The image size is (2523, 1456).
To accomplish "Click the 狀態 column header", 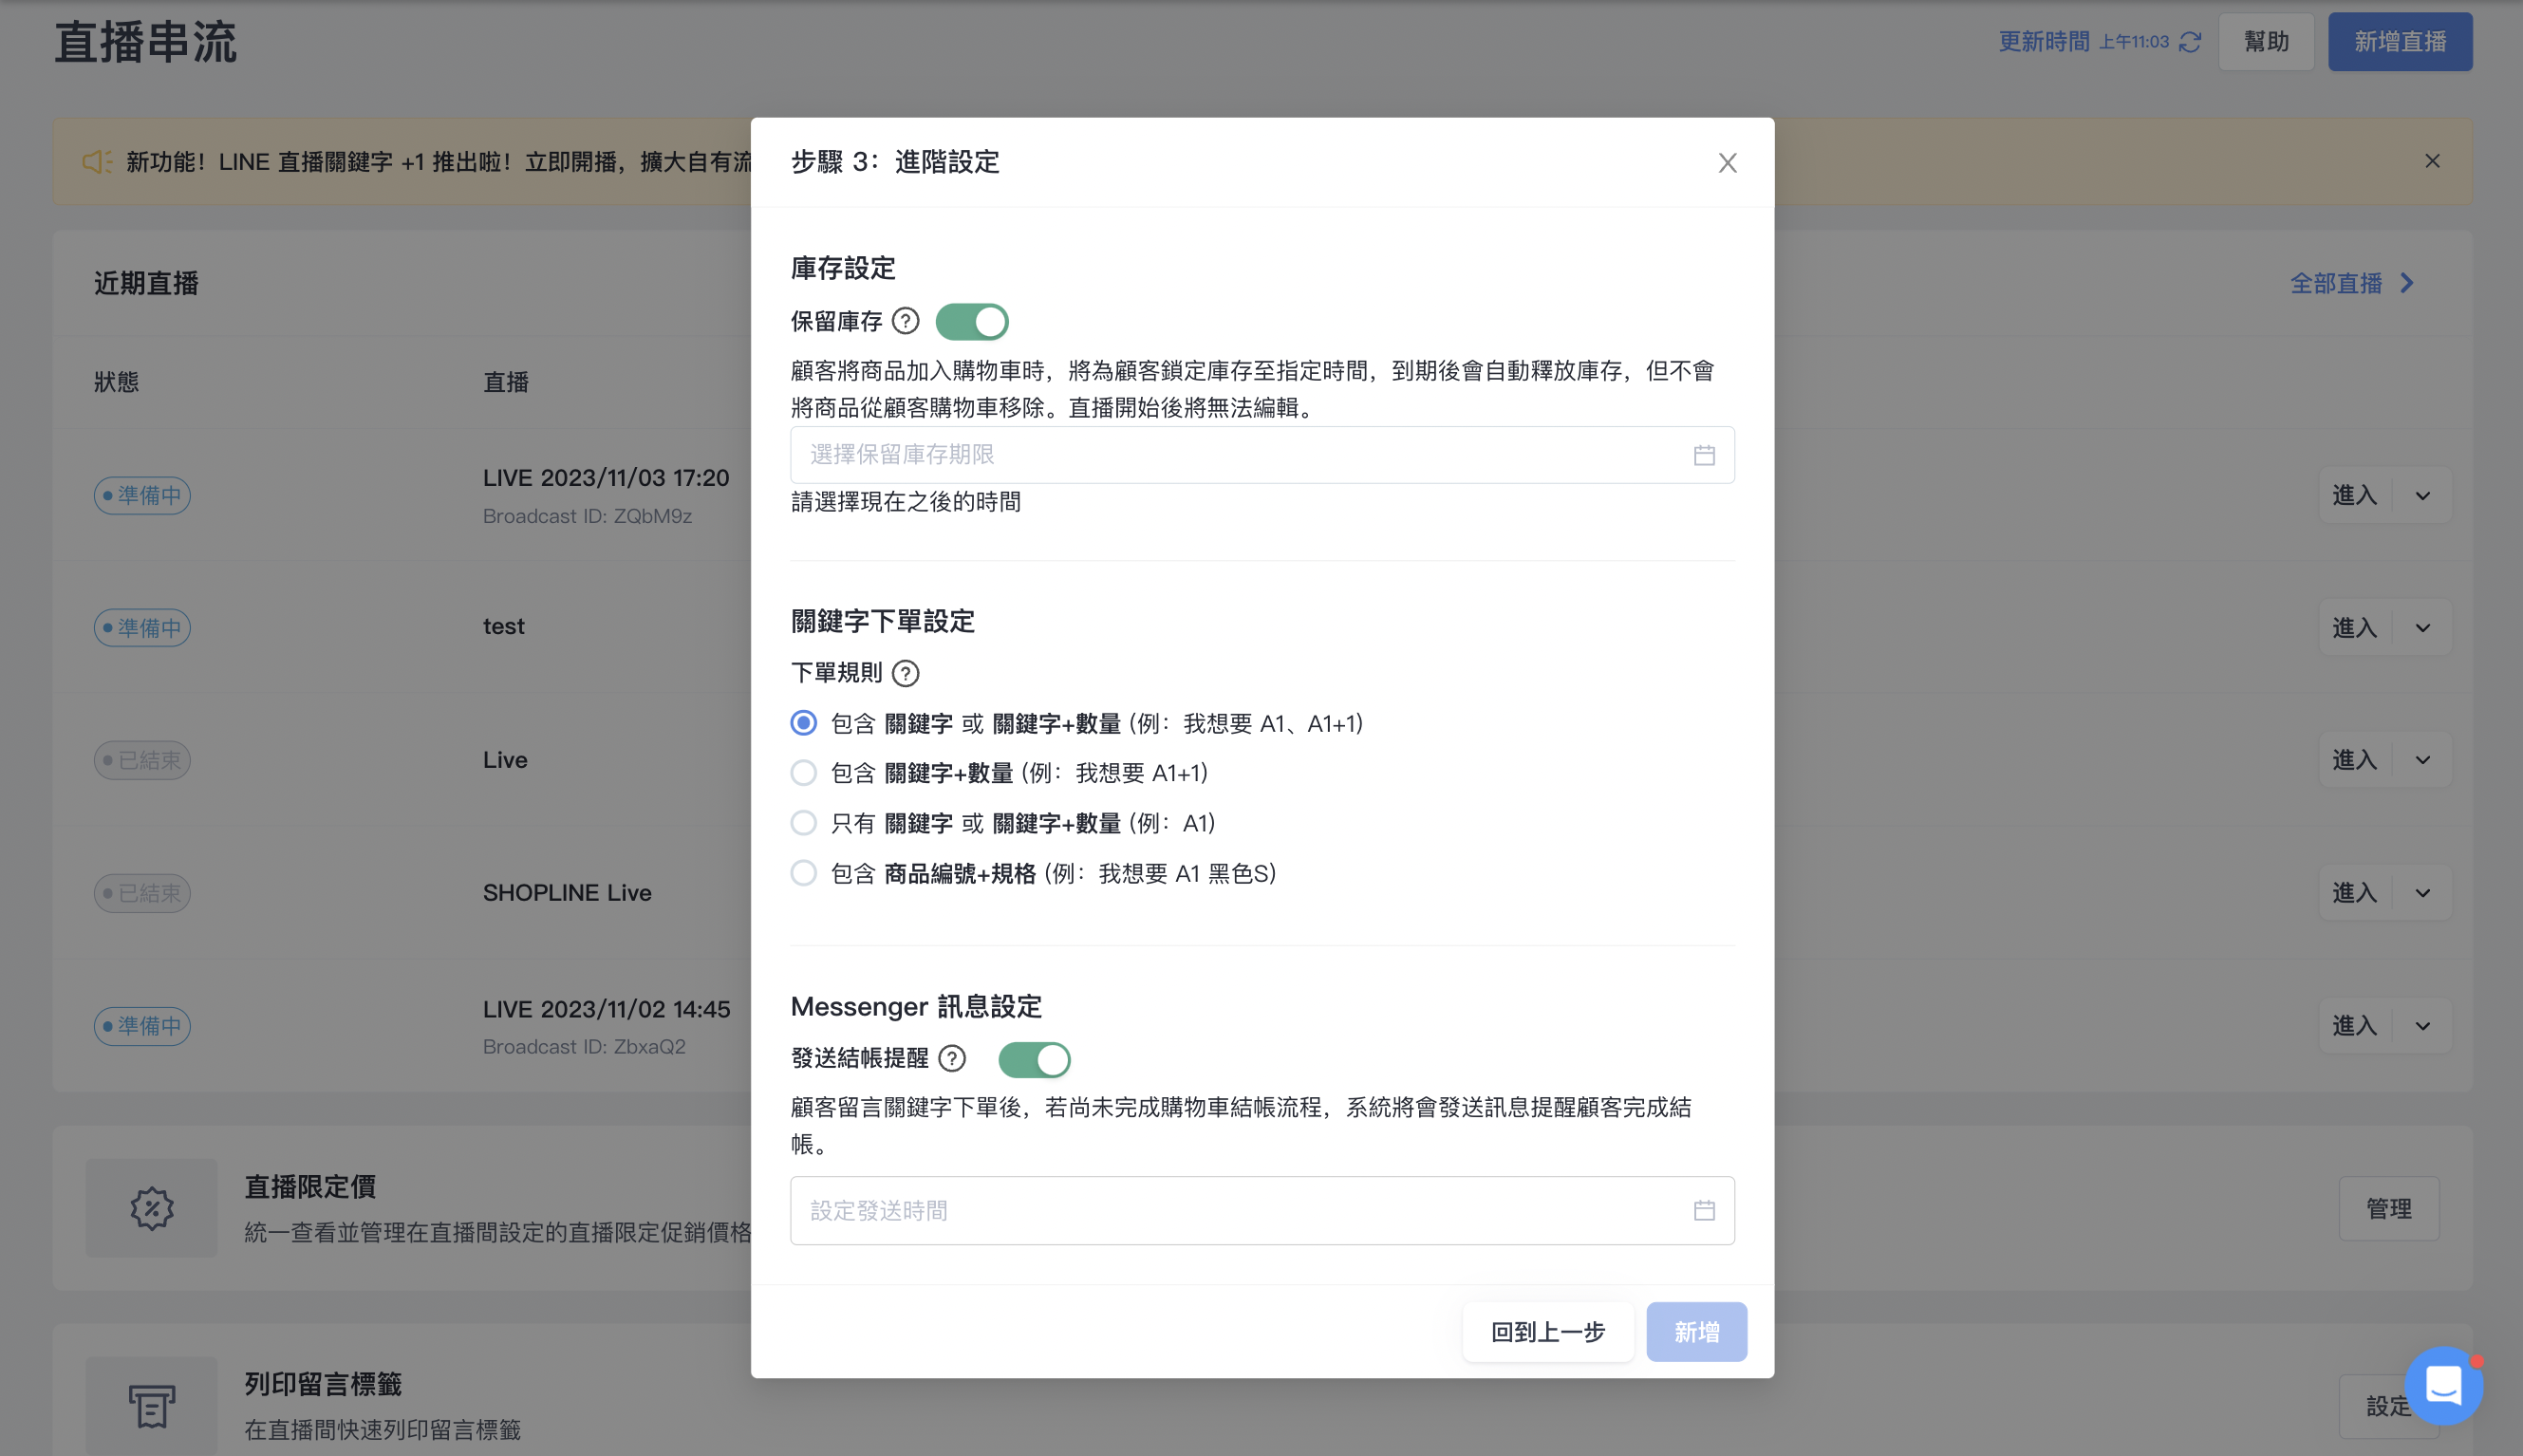I will 116,382.
